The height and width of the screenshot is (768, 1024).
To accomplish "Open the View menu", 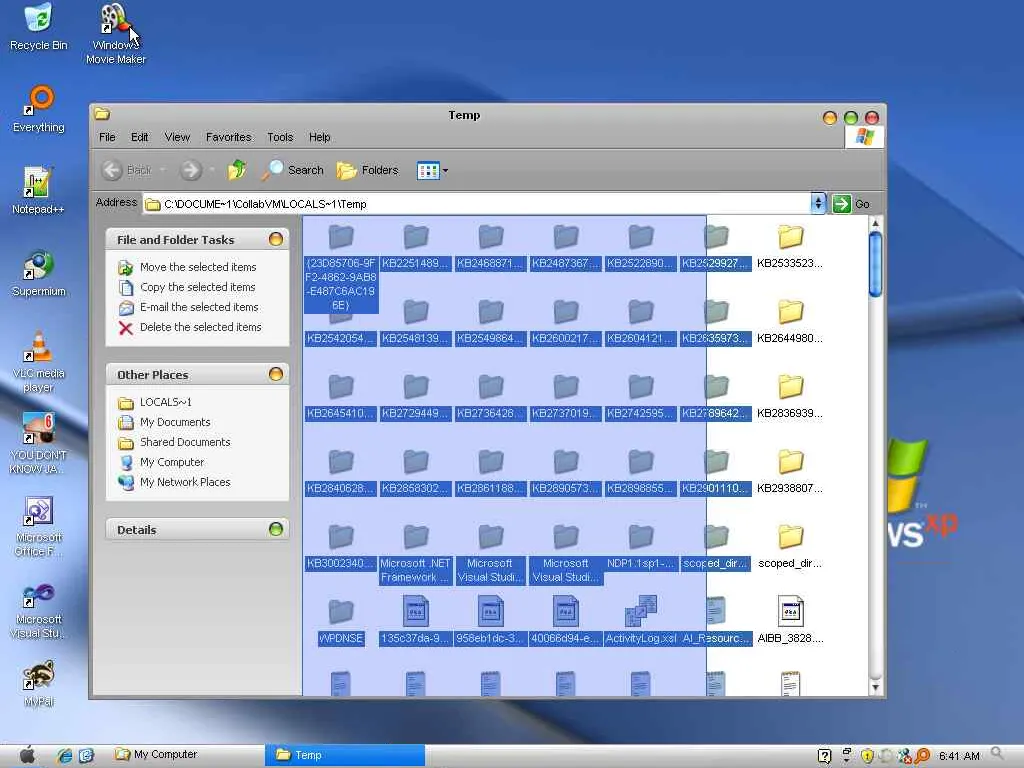I will 177,137.
